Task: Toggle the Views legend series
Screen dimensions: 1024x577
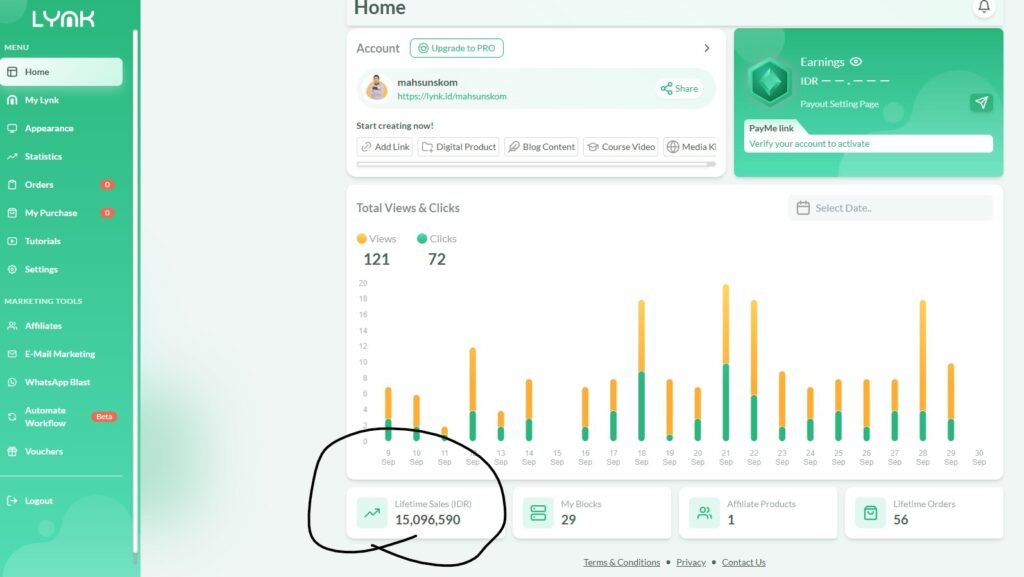Action: tap(377, 239)
